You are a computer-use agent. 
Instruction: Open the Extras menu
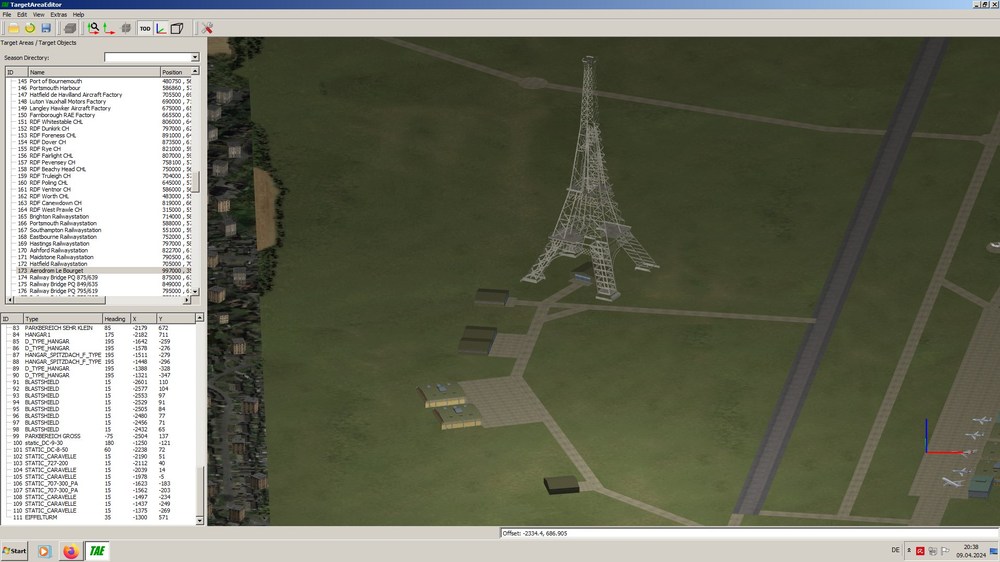tap(58, 14)
